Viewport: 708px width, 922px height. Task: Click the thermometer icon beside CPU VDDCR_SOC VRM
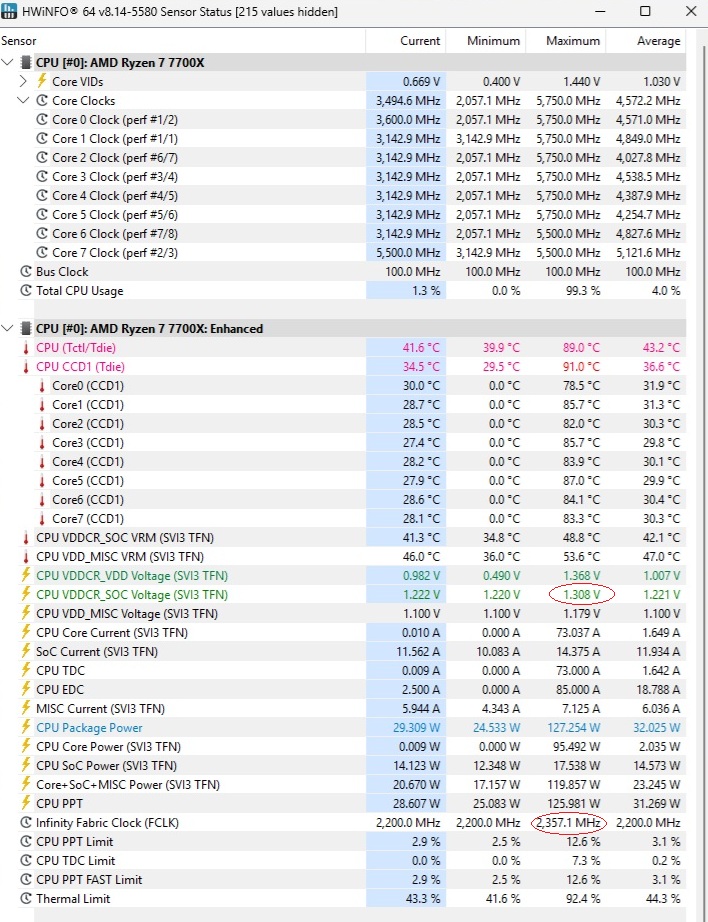(x=26, y=538)
